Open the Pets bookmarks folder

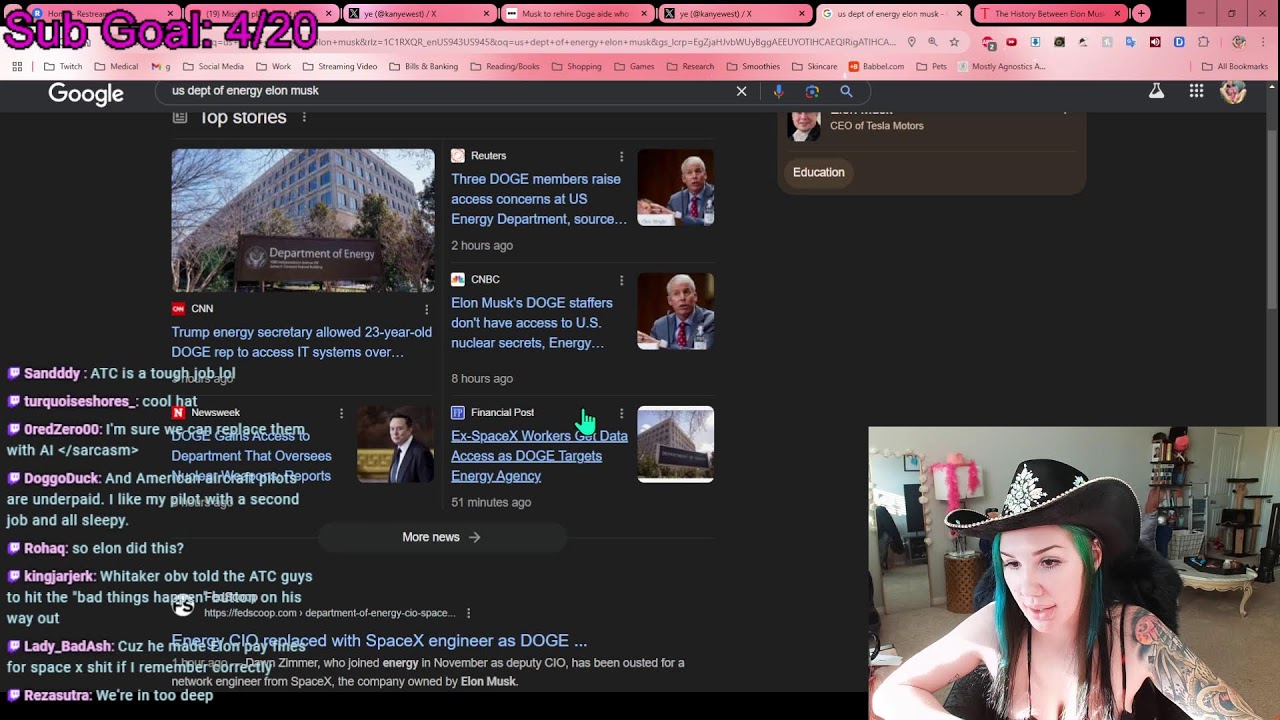pyautogui.click(x=931, y=66)
